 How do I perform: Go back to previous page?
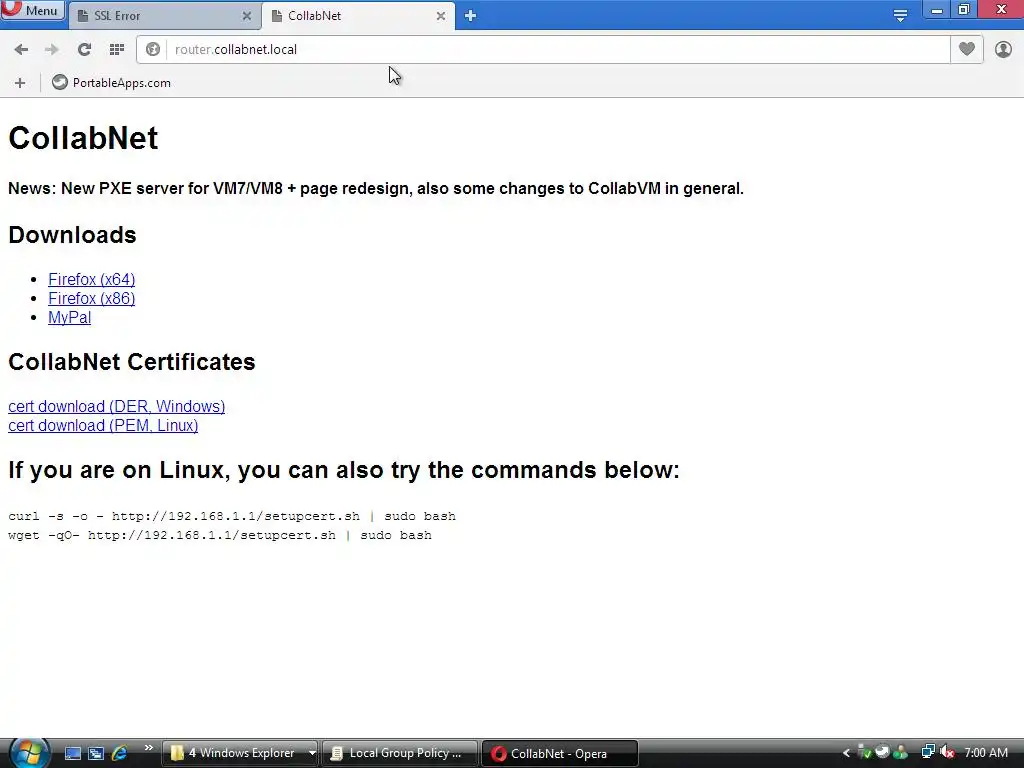click(21, 50)
